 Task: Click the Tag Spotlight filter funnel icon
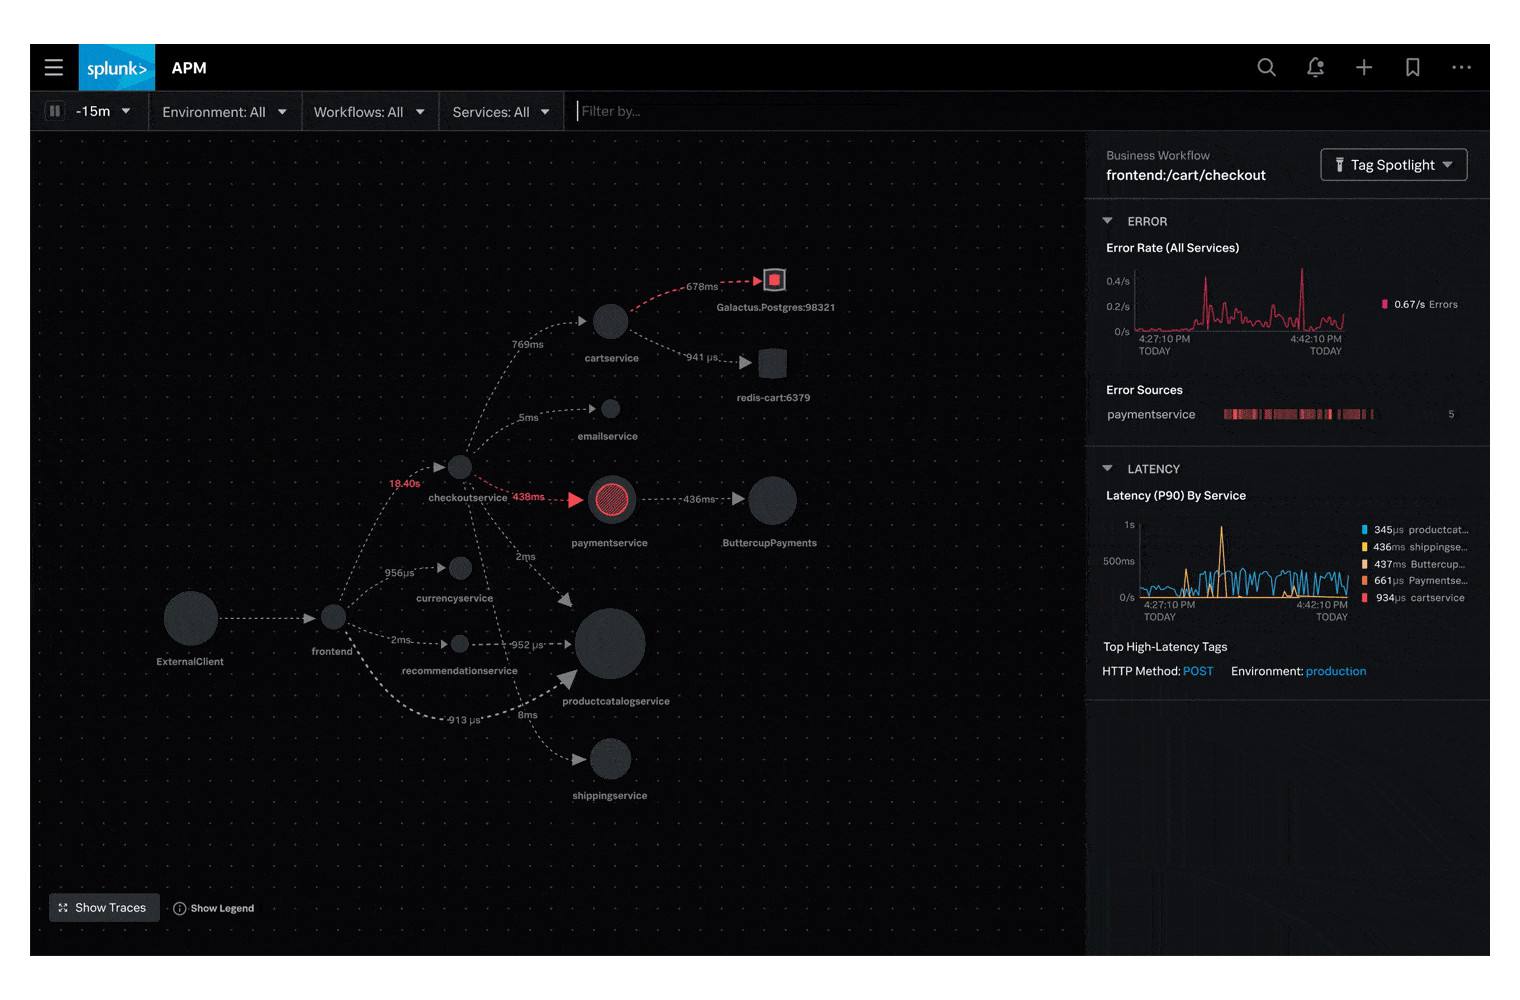1339,164
